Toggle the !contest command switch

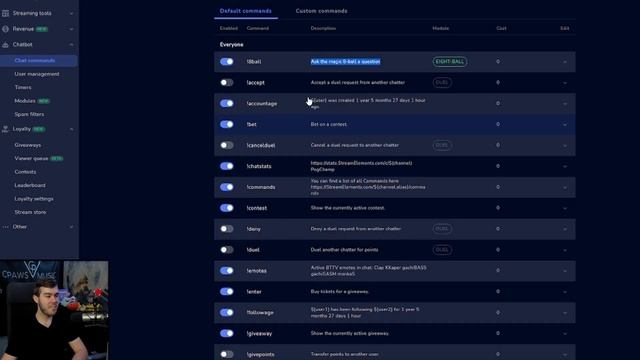[227, 208]
